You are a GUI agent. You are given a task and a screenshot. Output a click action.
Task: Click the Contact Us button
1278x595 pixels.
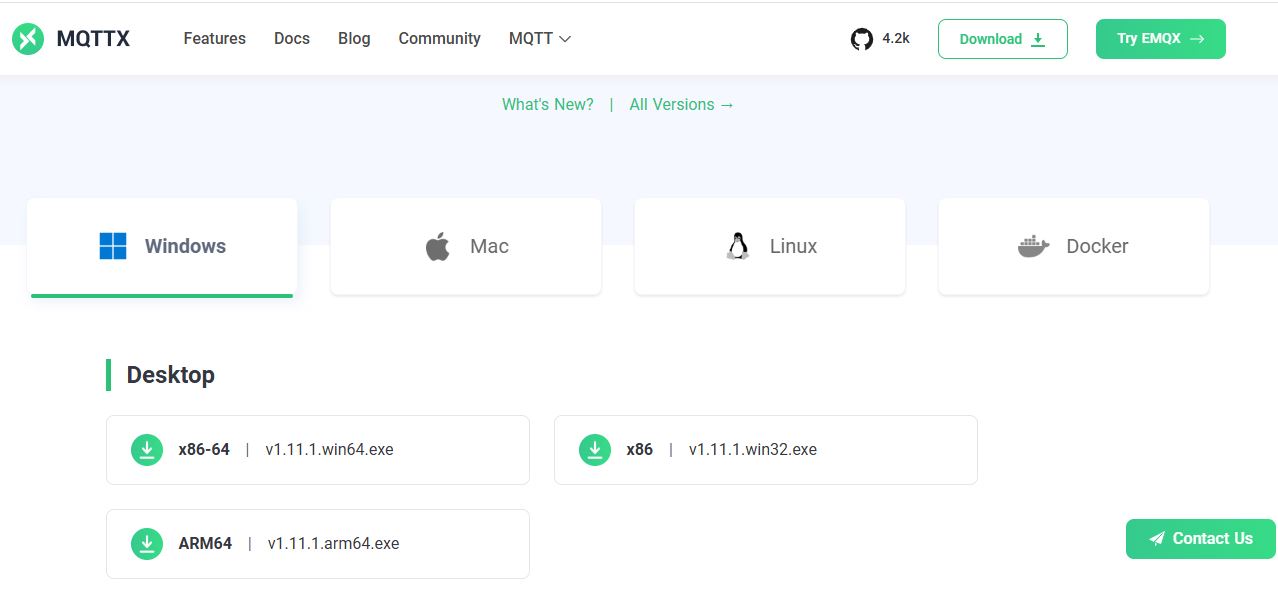[1201, 539]
